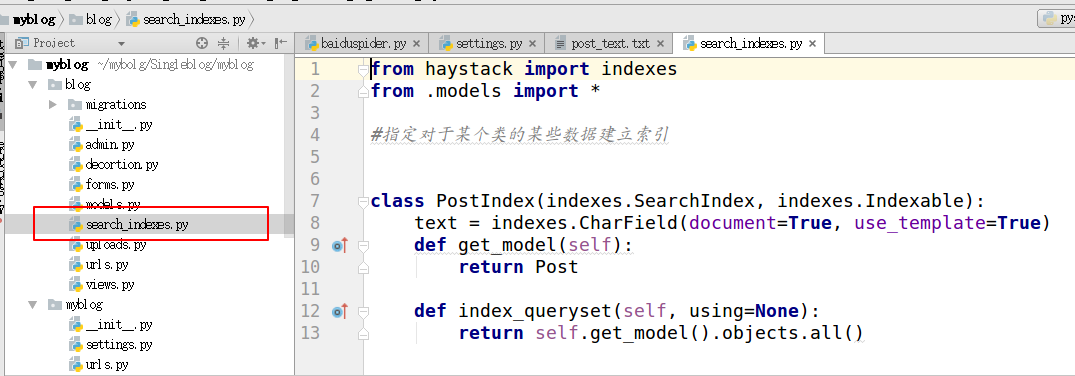Fold the get_model method at line 9
Screen dimensions: 1075x376
click(363, 246)
